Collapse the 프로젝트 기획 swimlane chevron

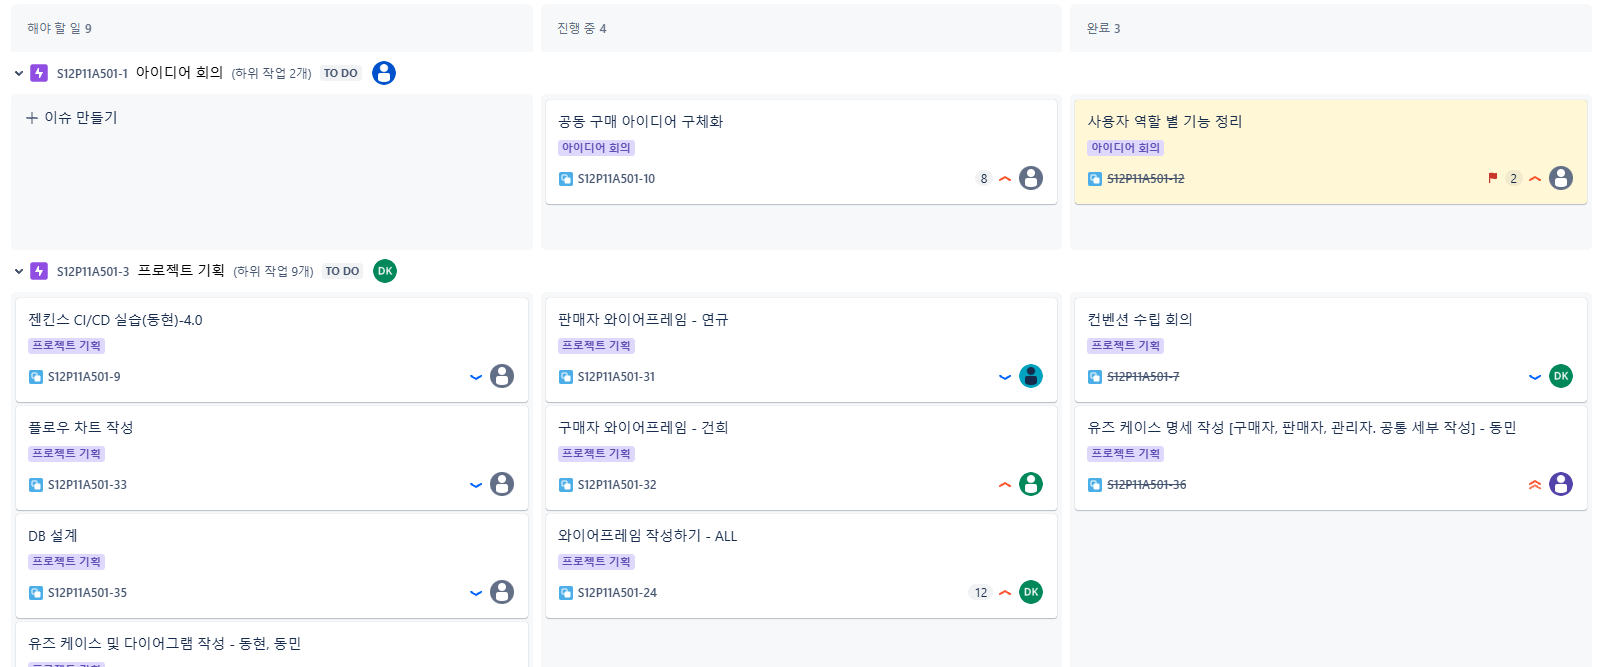coord(19,271)
